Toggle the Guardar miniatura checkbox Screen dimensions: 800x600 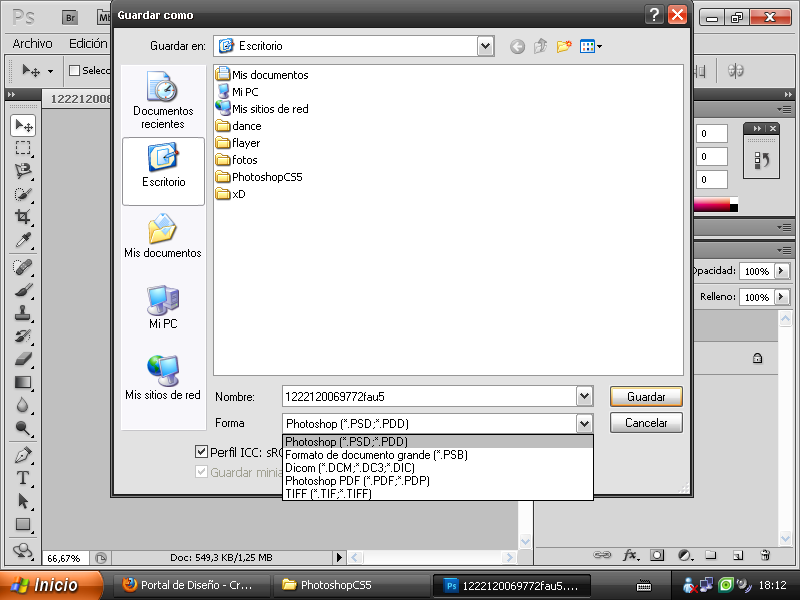201,471
